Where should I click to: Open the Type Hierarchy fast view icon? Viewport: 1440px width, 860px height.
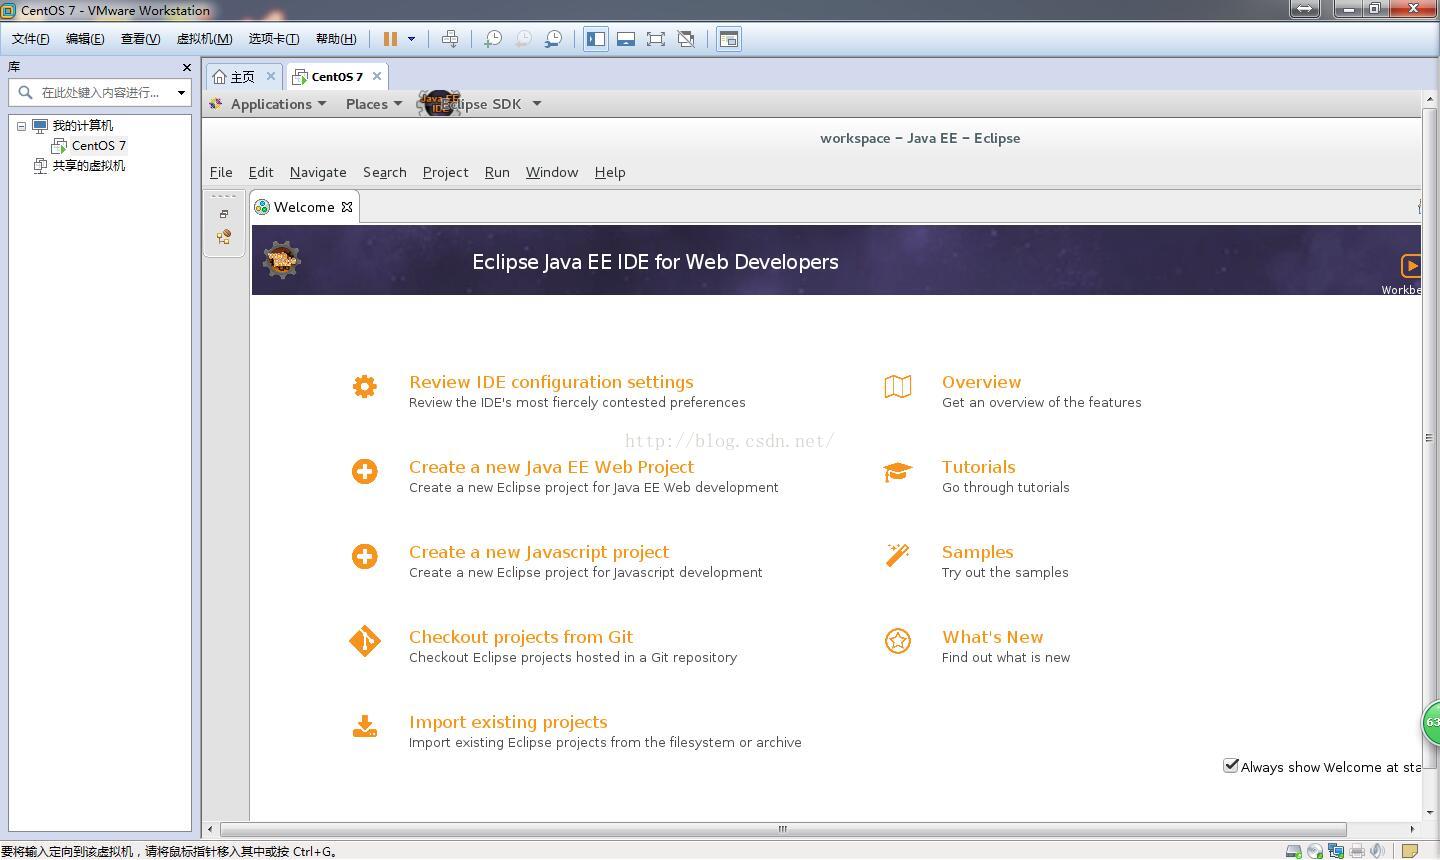[x=224, y=237]
